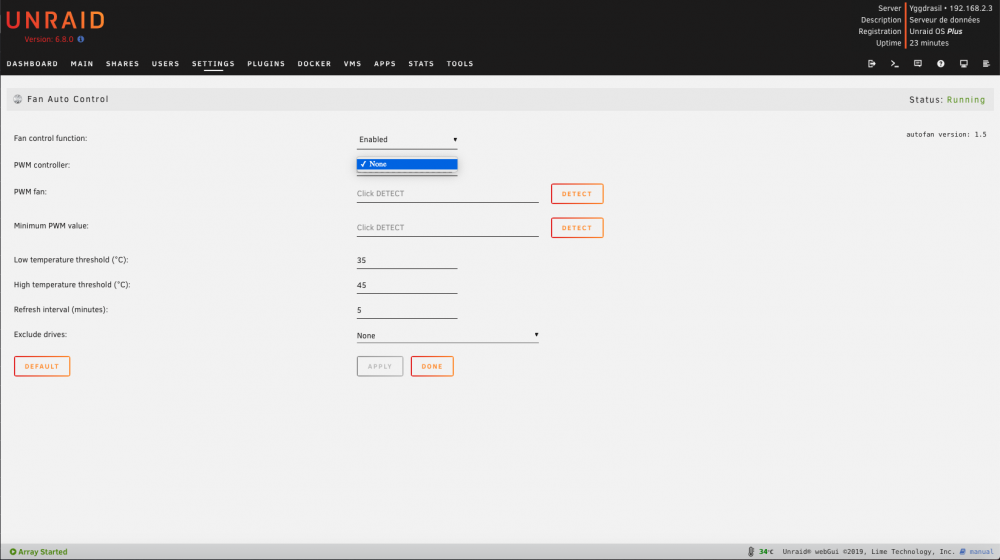Open the Apps tab
This screenshot has width=1000, height=560.
tap(385, 64)
